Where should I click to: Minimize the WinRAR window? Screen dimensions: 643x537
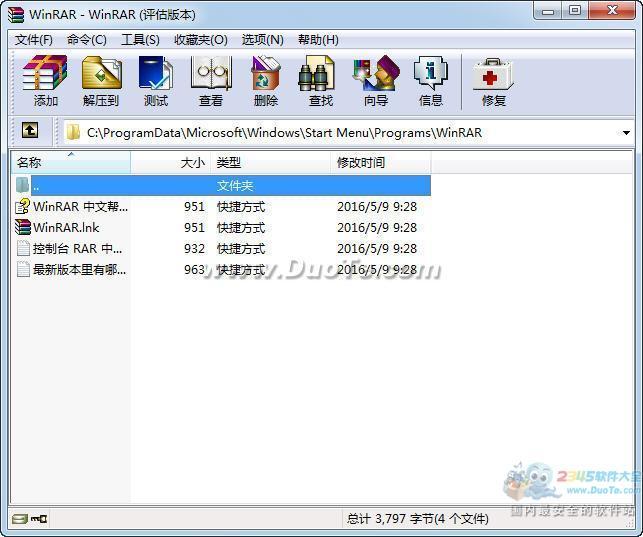tap(548, 11)
